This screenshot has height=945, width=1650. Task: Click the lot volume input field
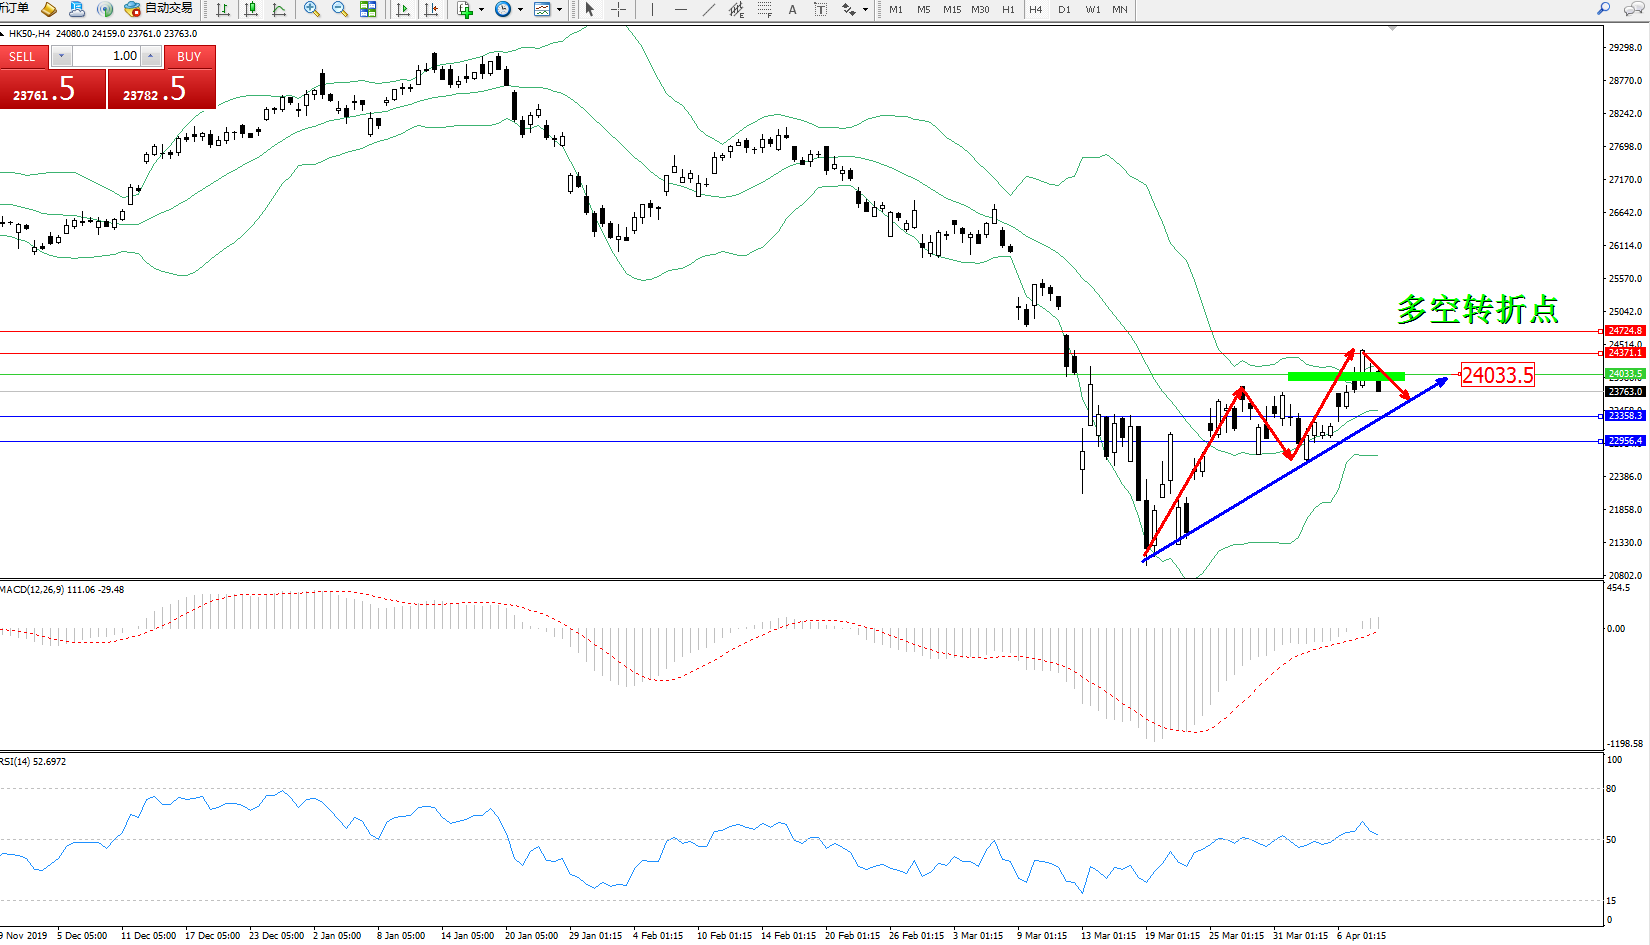pyautogui.click(x=107, y=56)
